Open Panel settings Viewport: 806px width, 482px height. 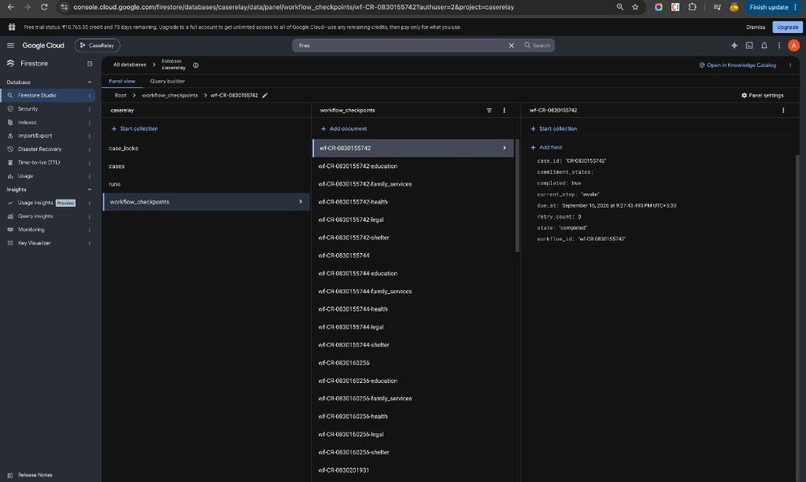[x=762, y=95]
